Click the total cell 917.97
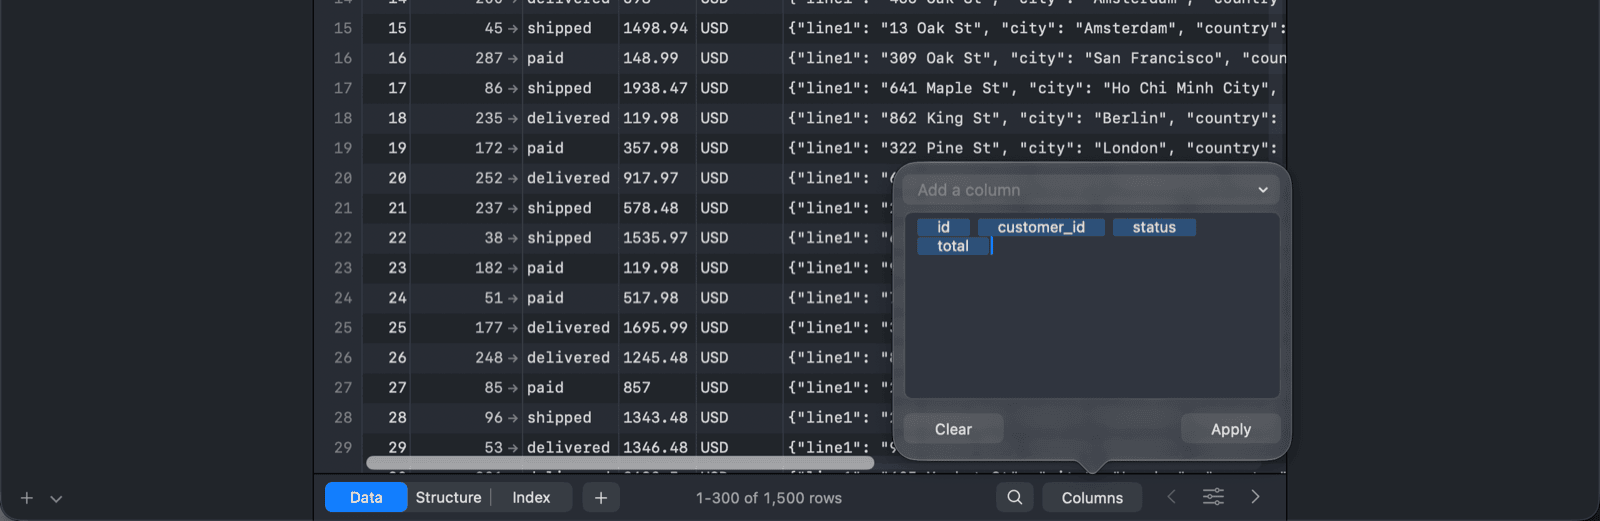1600x521 pixels. pyautogui.click(x=656, y=178)
